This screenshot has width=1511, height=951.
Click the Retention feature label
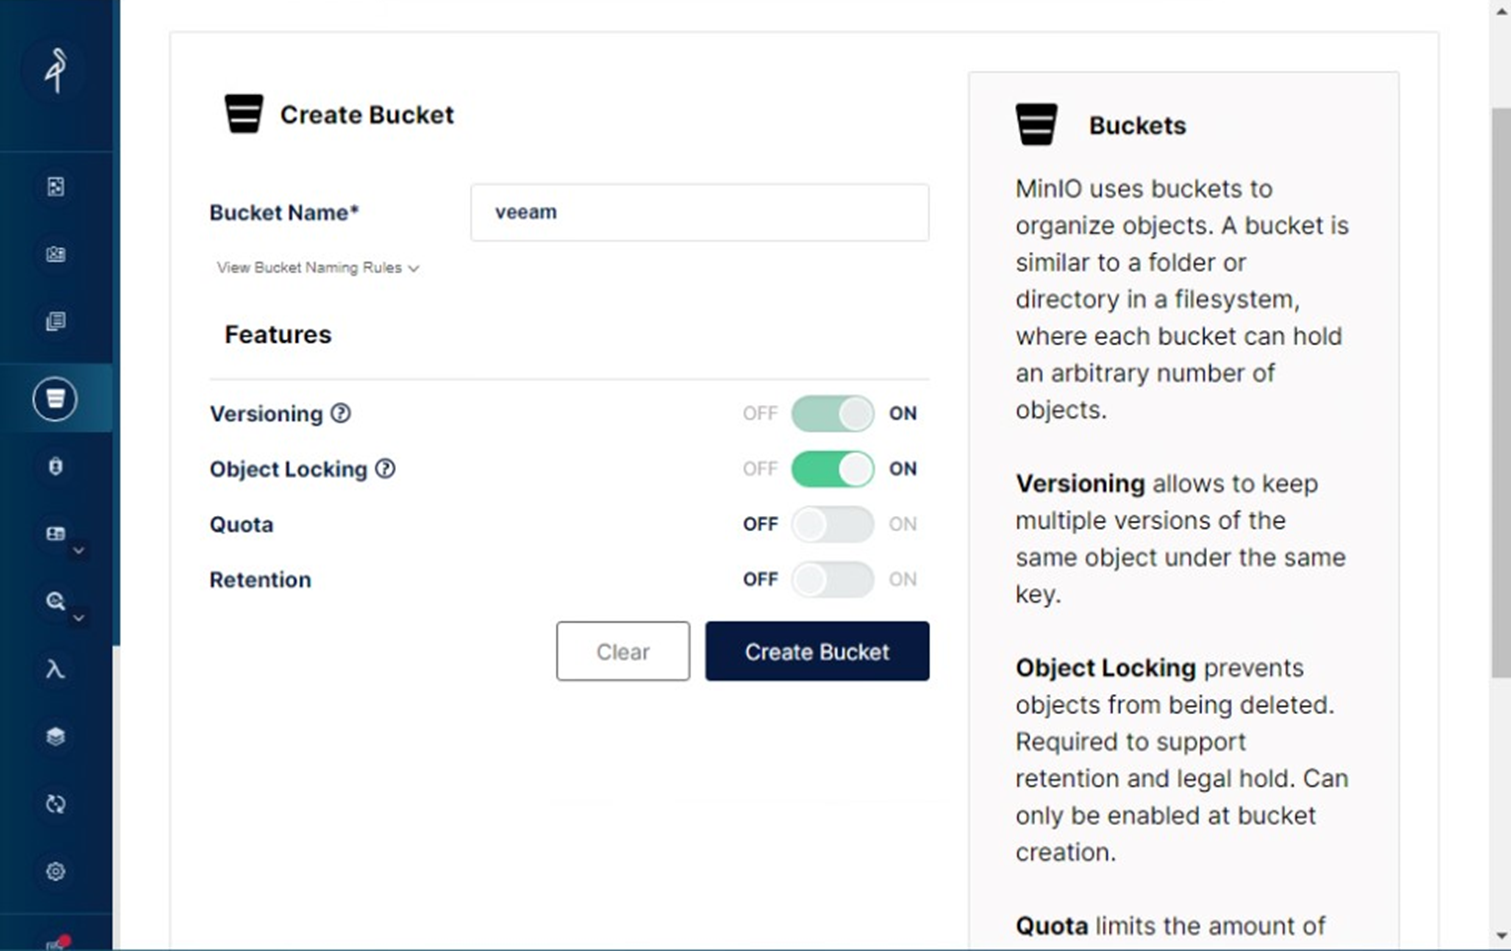coord(260,580)
